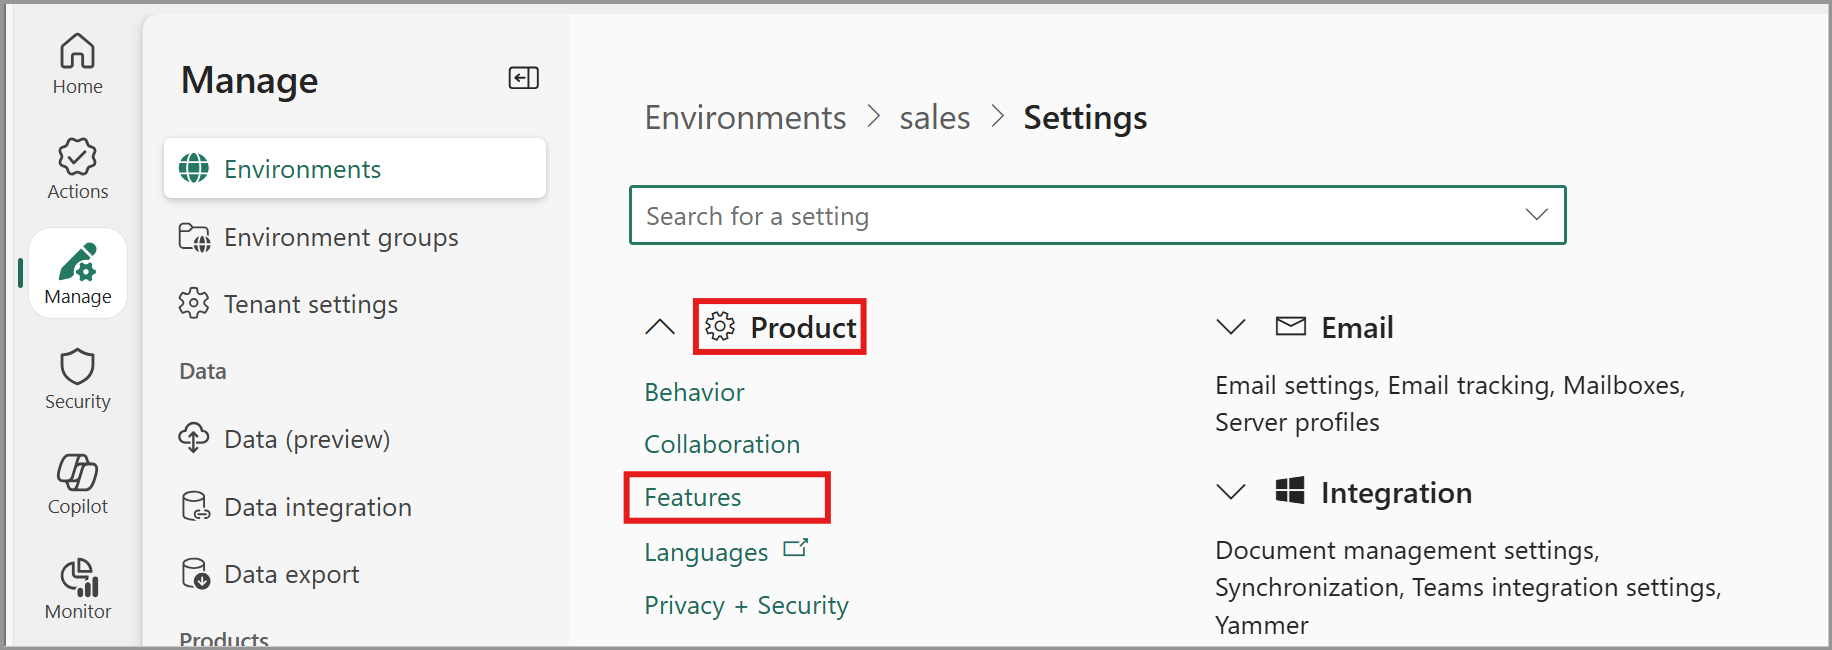Viewport: 1832px width, 650px height.
Task: Click the globe icon next to Environments
Action: tap(194, 168)
